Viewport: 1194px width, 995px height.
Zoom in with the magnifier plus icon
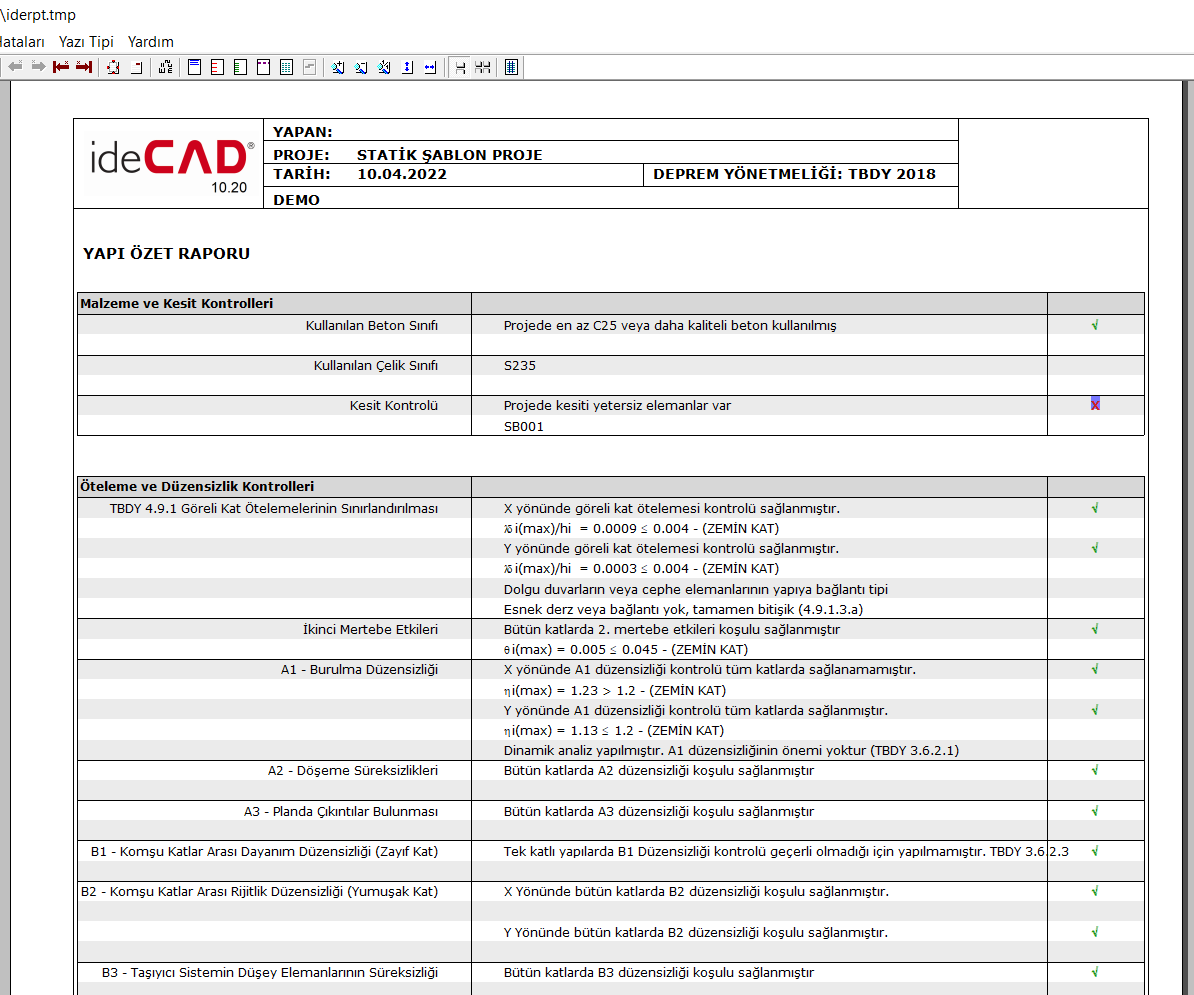tap(338, 67)
